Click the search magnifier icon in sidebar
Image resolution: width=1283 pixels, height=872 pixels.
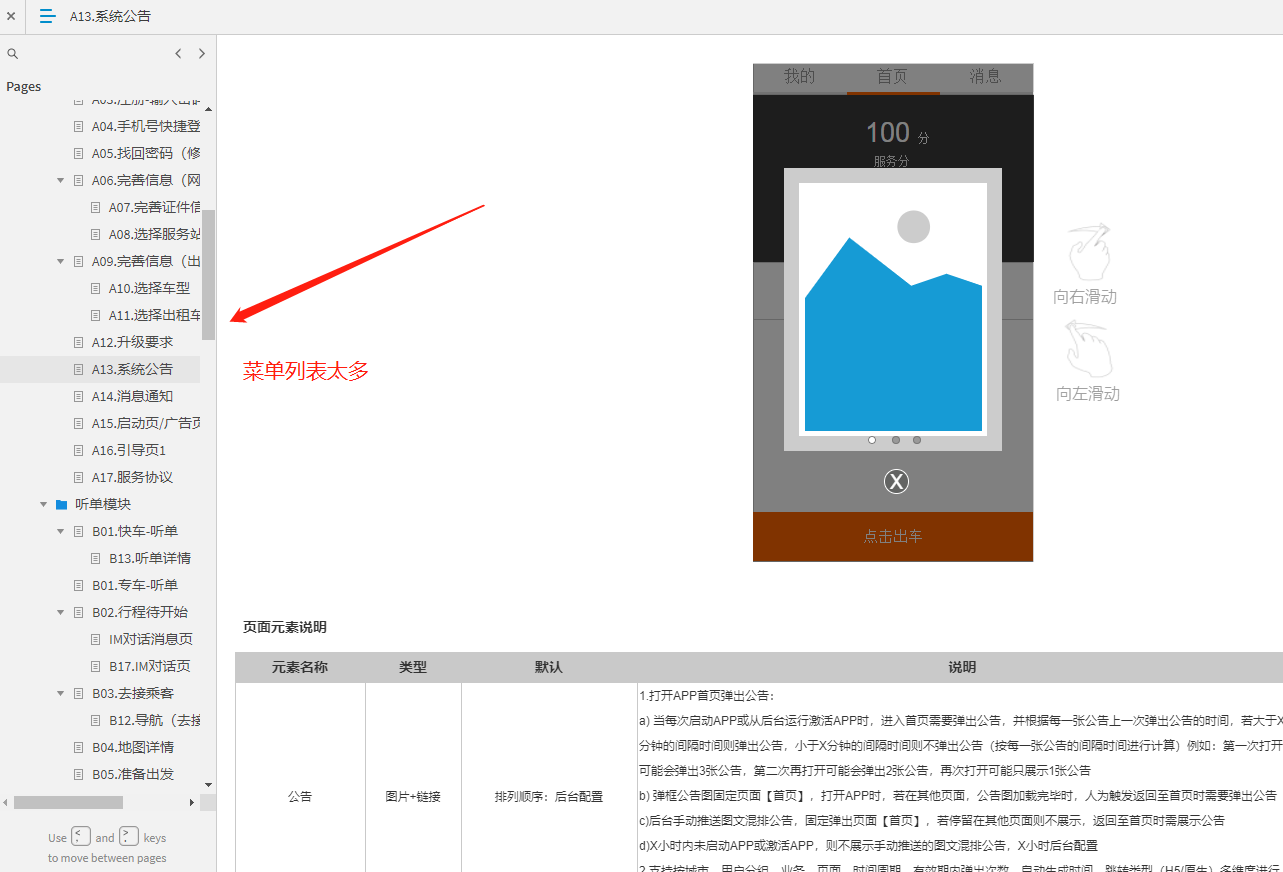coord(12,53)
